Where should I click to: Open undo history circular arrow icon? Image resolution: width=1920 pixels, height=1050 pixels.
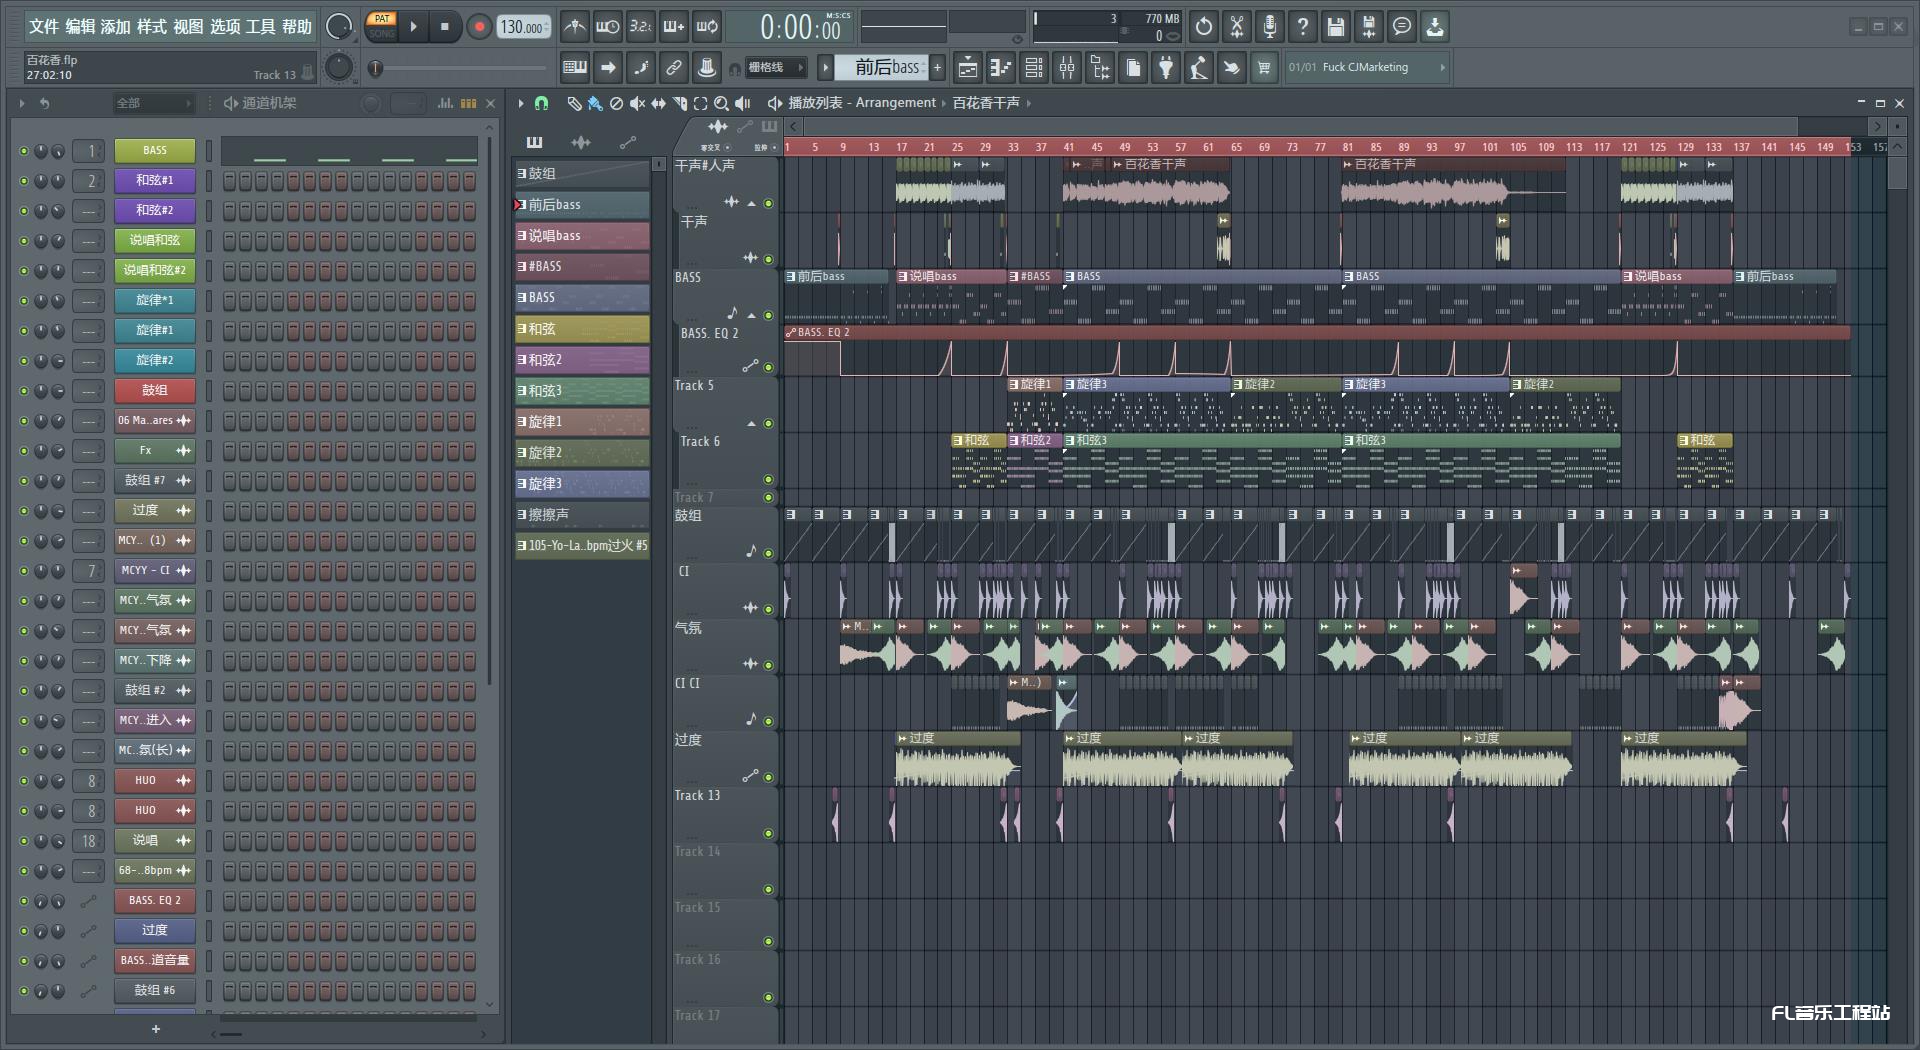click(1204, 27)
